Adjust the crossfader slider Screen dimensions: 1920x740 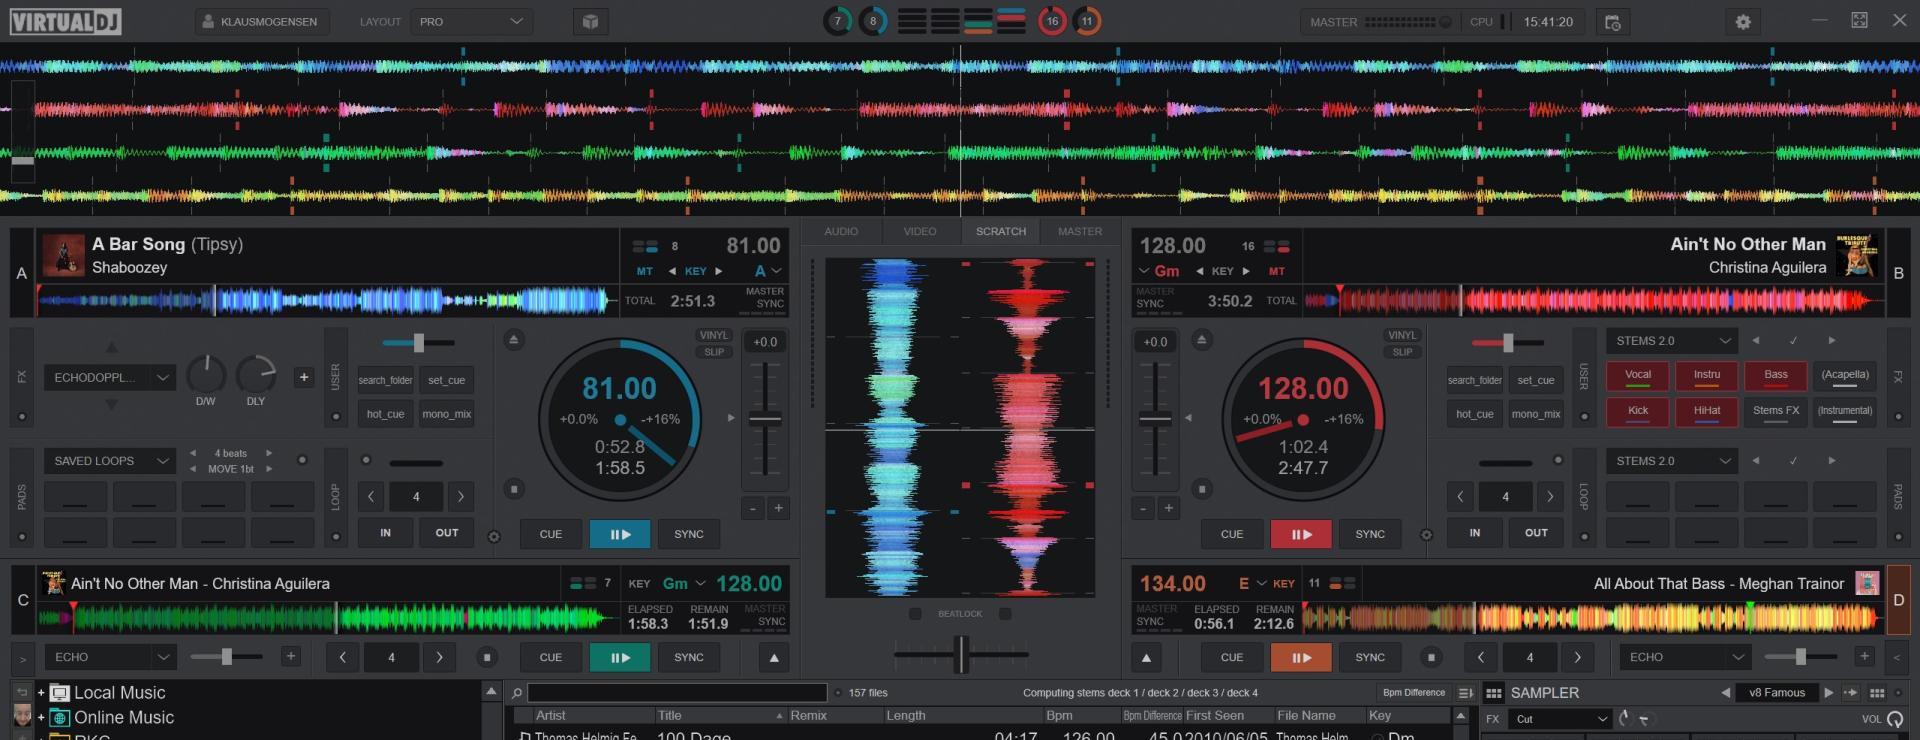click(961, 655)
